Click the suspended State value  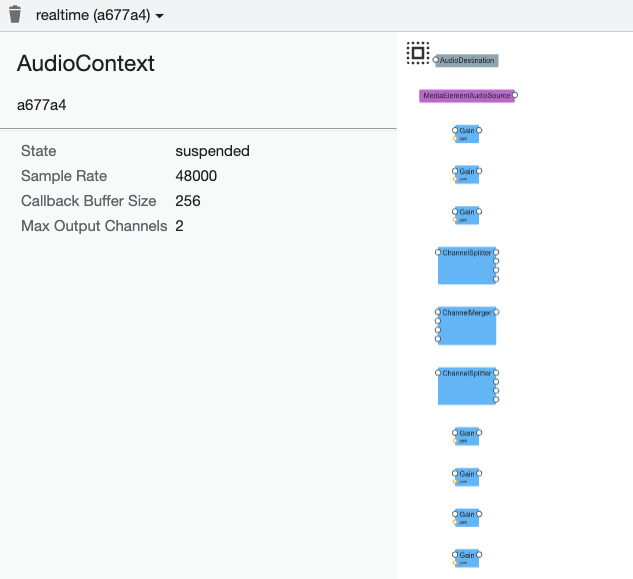[x=212, y=151]
